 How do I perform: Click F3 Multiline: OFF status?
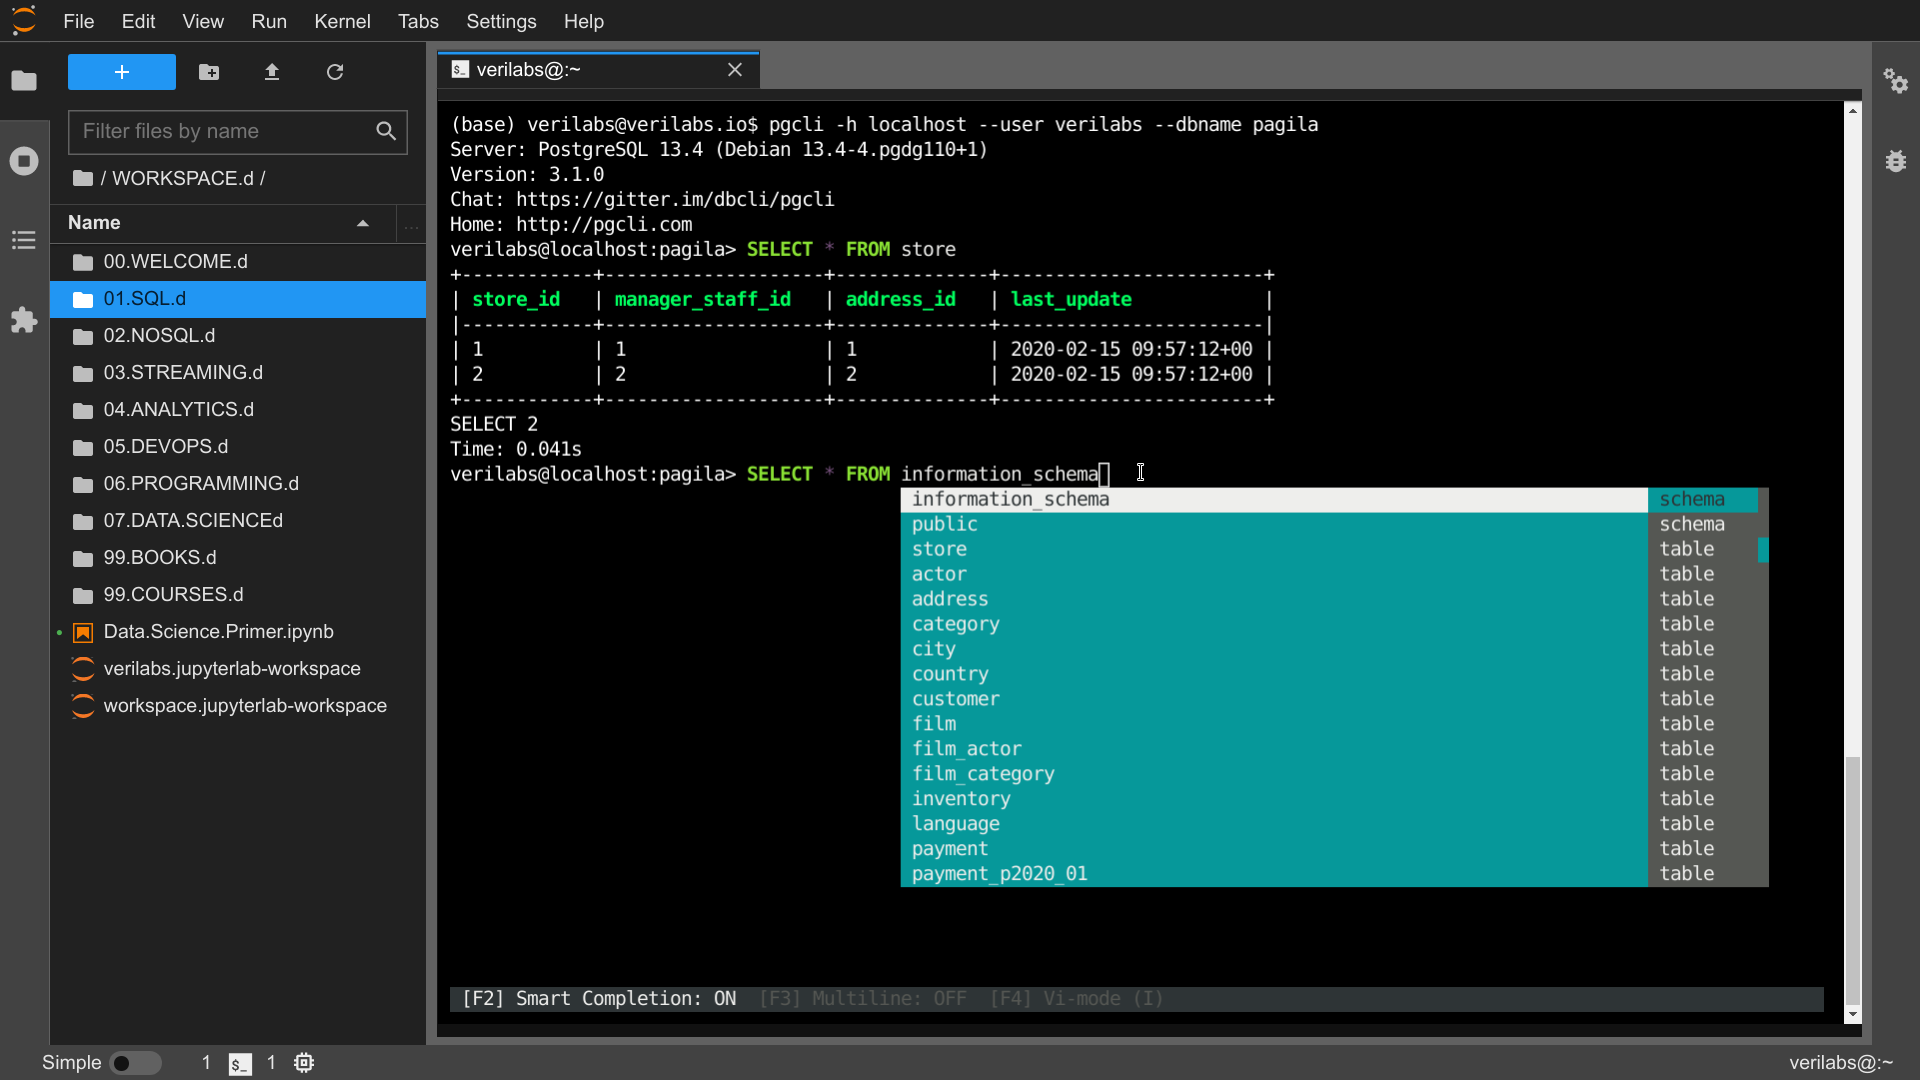tap(863, 999)
